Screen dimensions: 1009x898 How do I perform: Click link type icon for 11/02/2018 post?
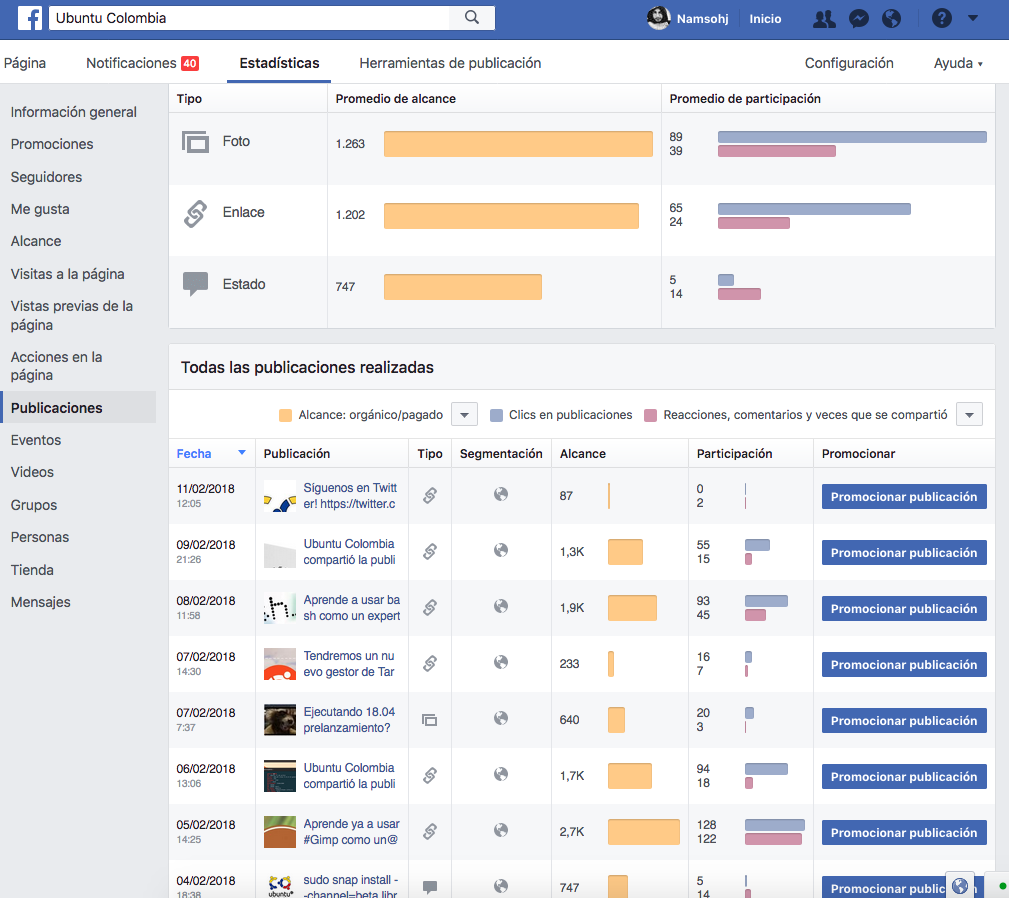click(430, 495)
